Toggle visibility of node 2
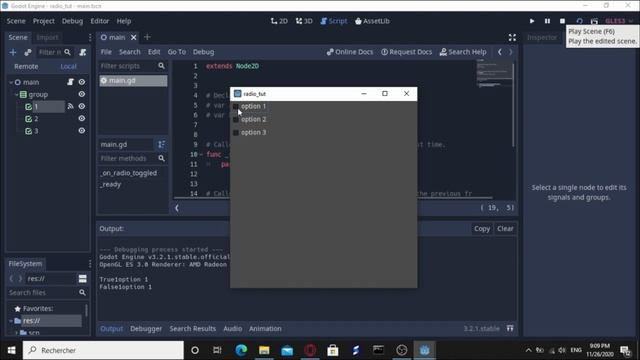 coord(82,119)
